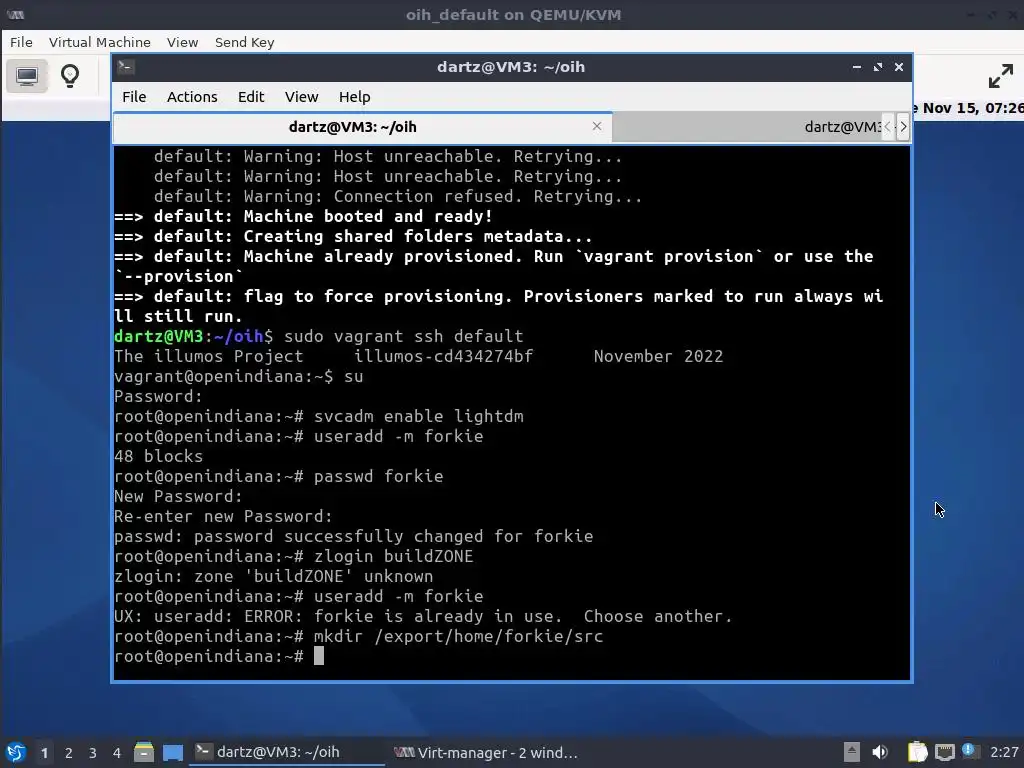Open the virt-manager File menu
The width and height of the screenshot is (1024, 768).
[21, 42]
